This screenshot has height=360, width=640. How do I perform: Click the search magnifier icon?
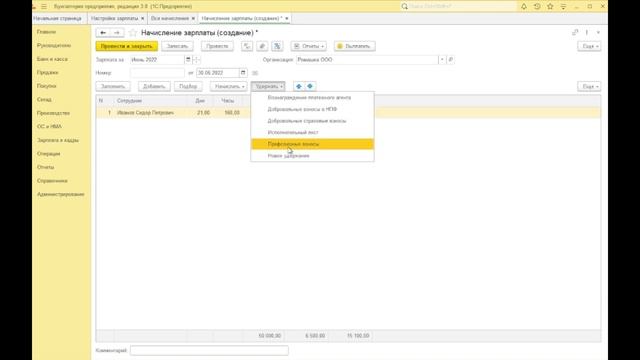point(404,7)
